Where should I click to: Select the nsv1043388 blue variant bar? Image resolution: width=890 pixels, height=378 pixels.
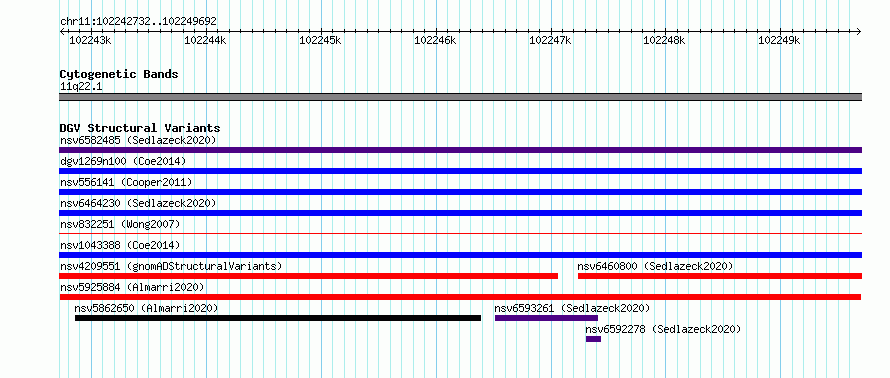coord(460,255)
